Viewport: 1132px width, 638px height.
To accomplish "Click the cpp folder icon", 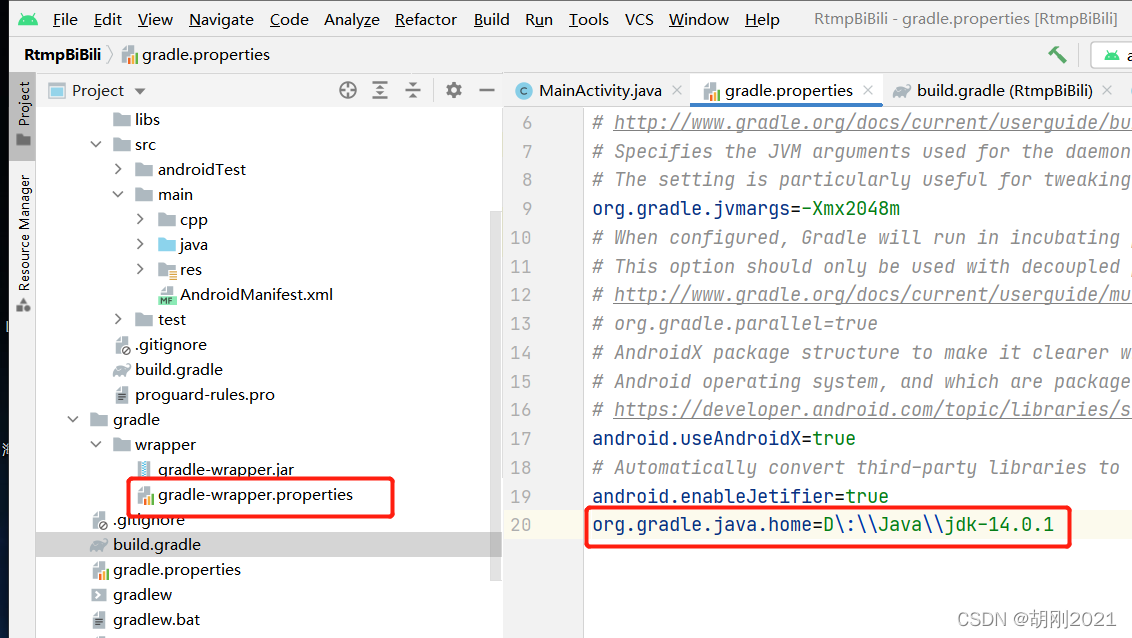I will point(167,219).
